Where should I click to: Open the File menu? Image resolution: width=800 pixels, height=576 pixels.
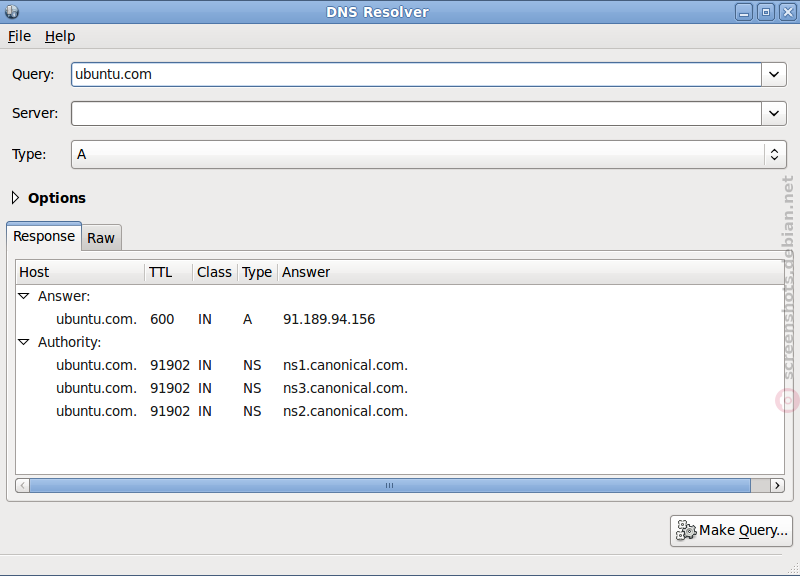[x=19, y=36]
